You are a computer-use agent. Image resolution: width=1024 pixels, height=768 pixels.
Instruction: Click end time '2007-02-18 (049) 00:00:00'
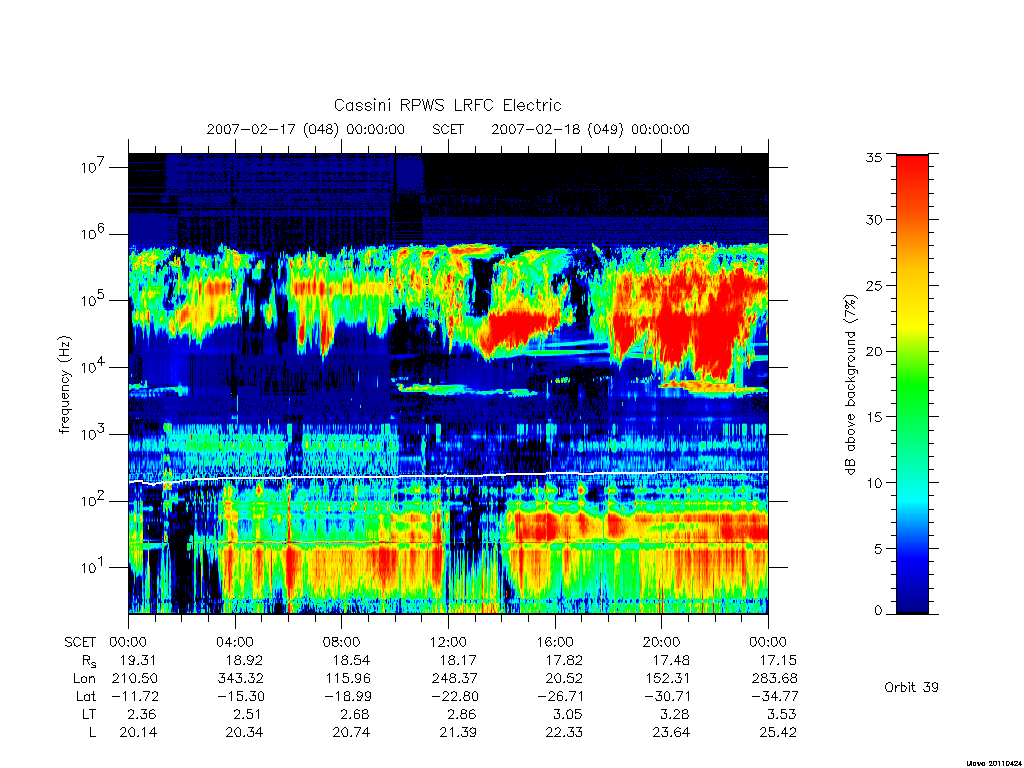coord(590,129)
